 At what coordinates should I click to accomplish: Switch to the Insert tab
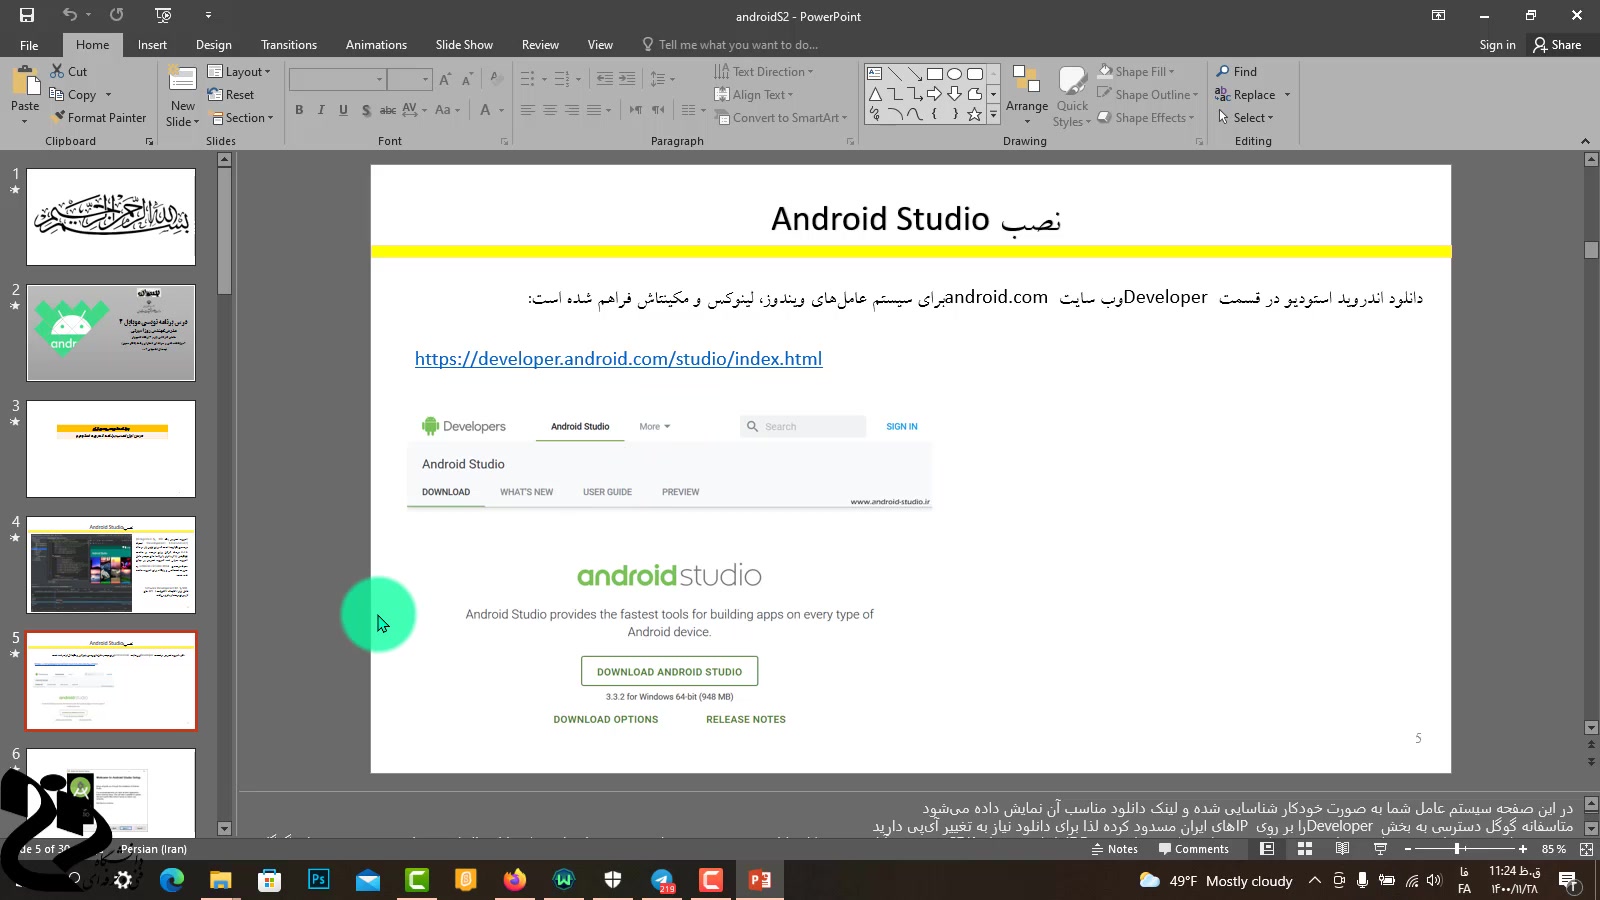152,45
